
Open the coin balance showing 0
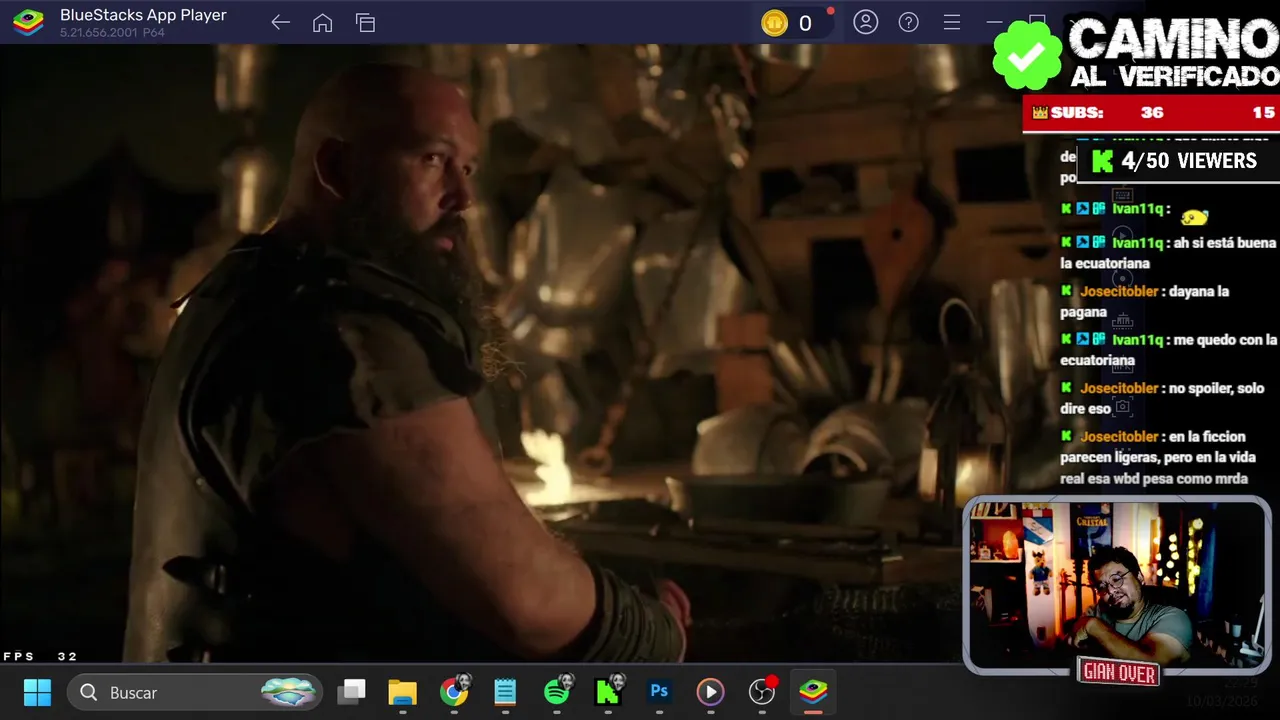pos(795,23)
